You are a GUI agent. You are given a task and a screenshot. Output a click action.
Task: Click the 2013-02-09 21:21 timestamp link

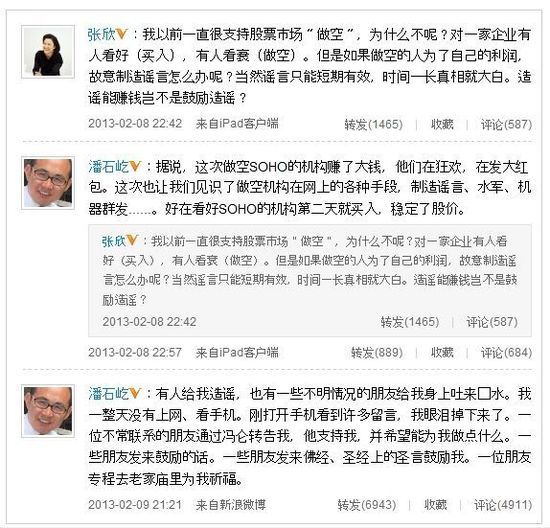[x=135, y=505]
